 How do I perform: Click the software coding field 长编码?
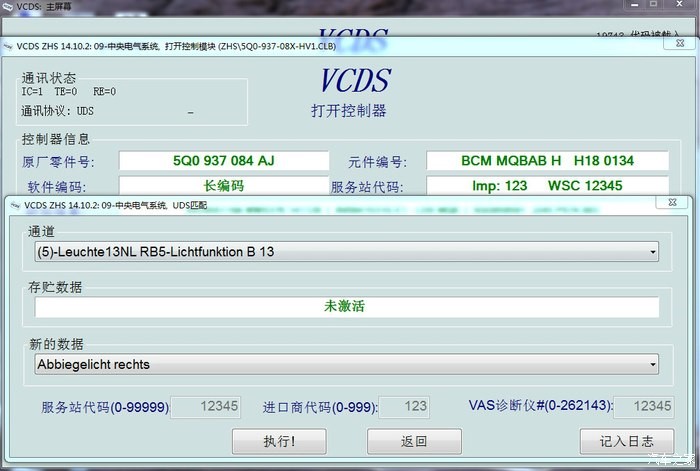pos(224,185)
